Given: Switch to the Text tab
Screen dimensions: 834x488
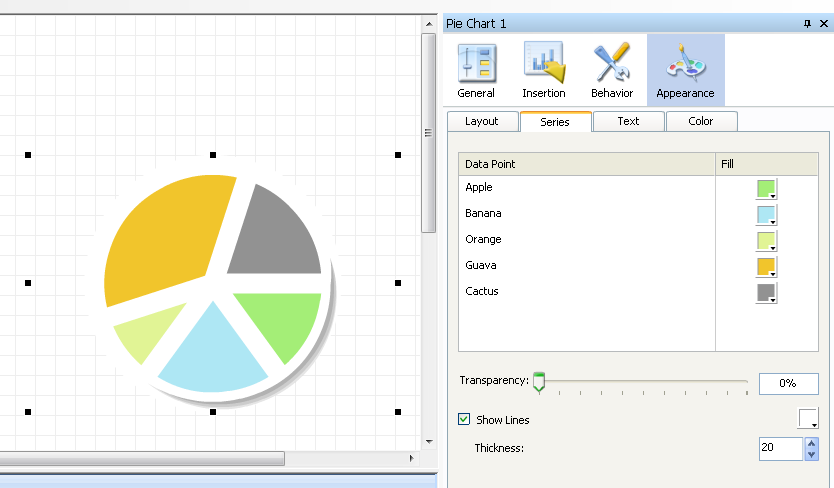Looking at the screenshot, I should tap(628, 121).
